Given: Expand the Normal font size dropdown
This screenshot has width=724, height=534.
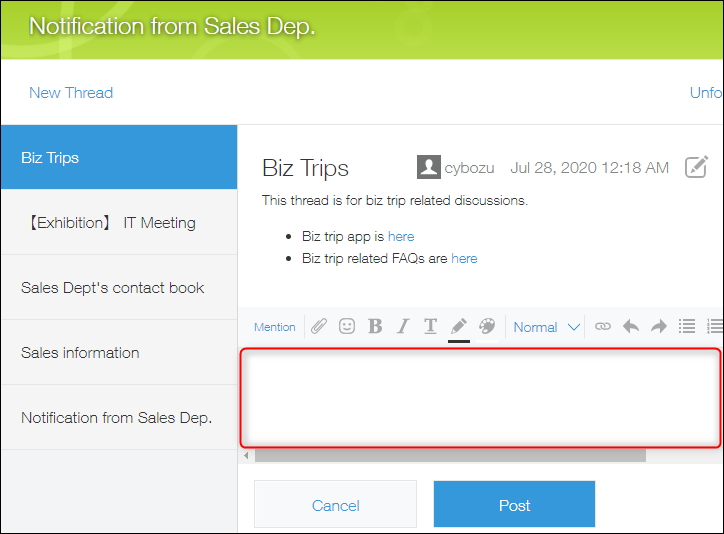Looking at the screenshot, I should [546, 326].
